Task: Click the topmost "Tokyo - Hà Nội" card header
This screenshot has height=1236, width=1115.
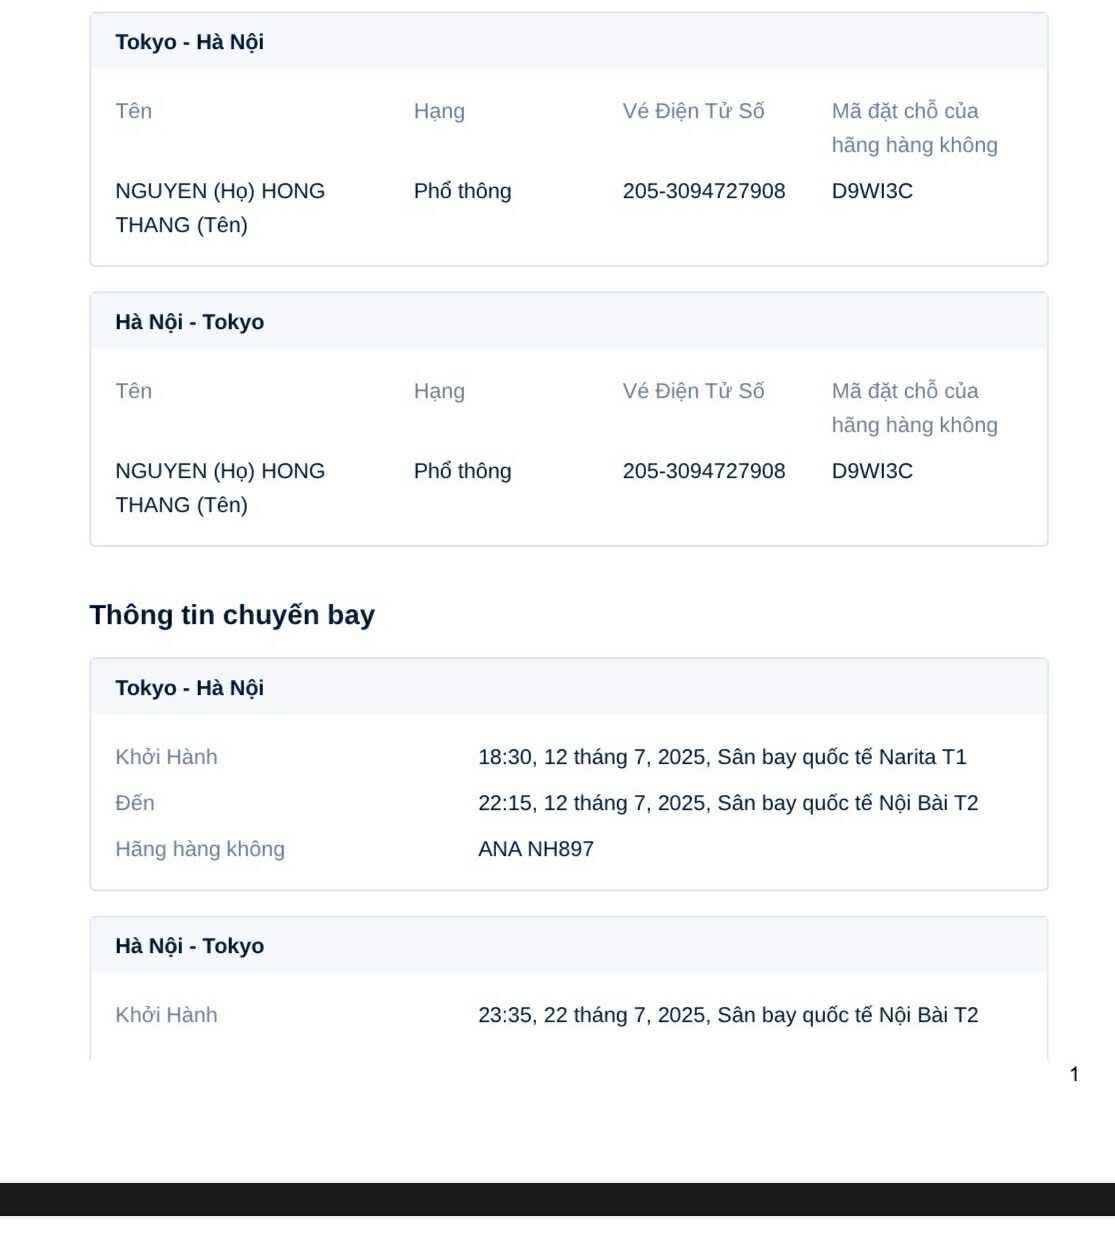Action: coord(189,42)
